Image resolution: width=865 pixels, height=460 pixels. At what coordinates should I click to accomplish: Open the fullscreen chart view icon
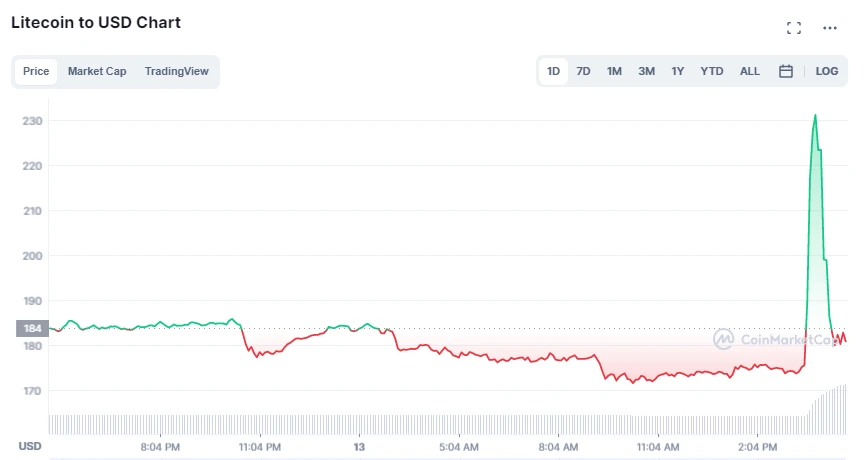tap(794, 28)
